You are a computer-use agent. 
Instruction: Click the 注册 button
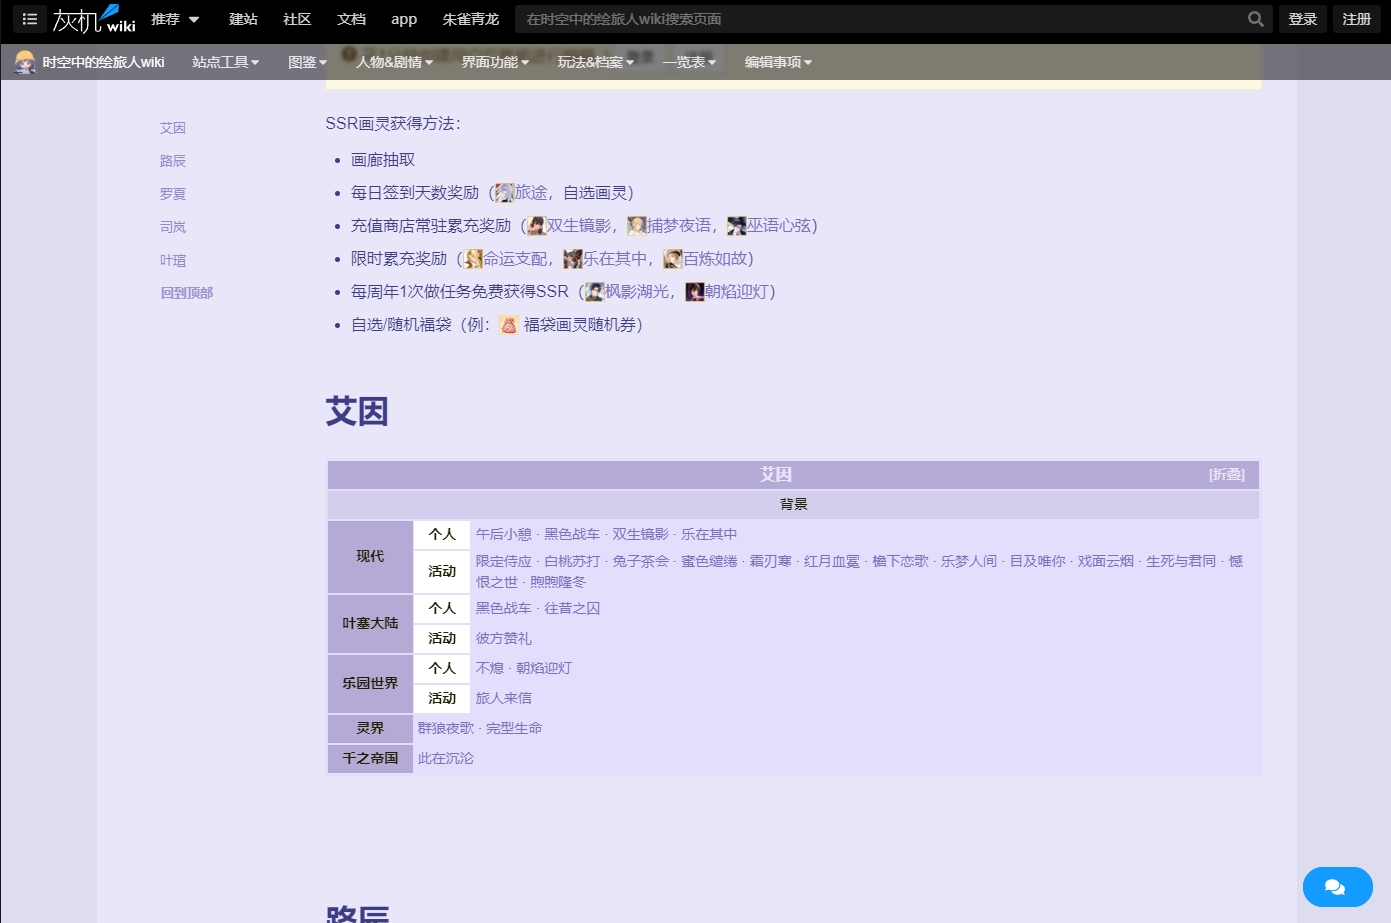[1356, 18]
